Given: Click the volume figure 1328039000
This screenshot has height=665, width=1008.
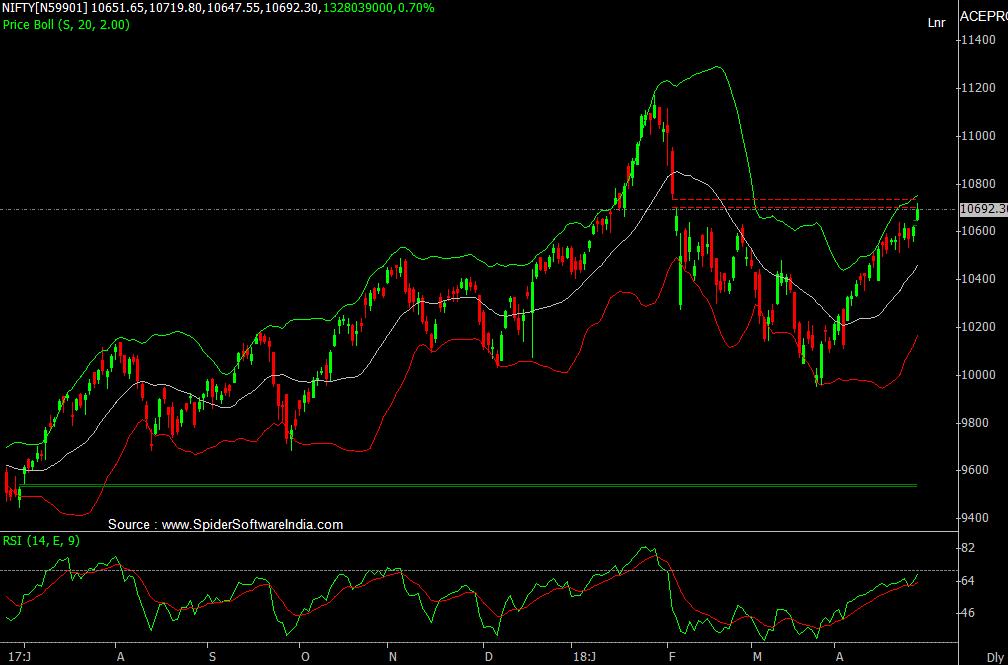Looking at the screenshot, I should pyautogui.click(x=357, y=8).
